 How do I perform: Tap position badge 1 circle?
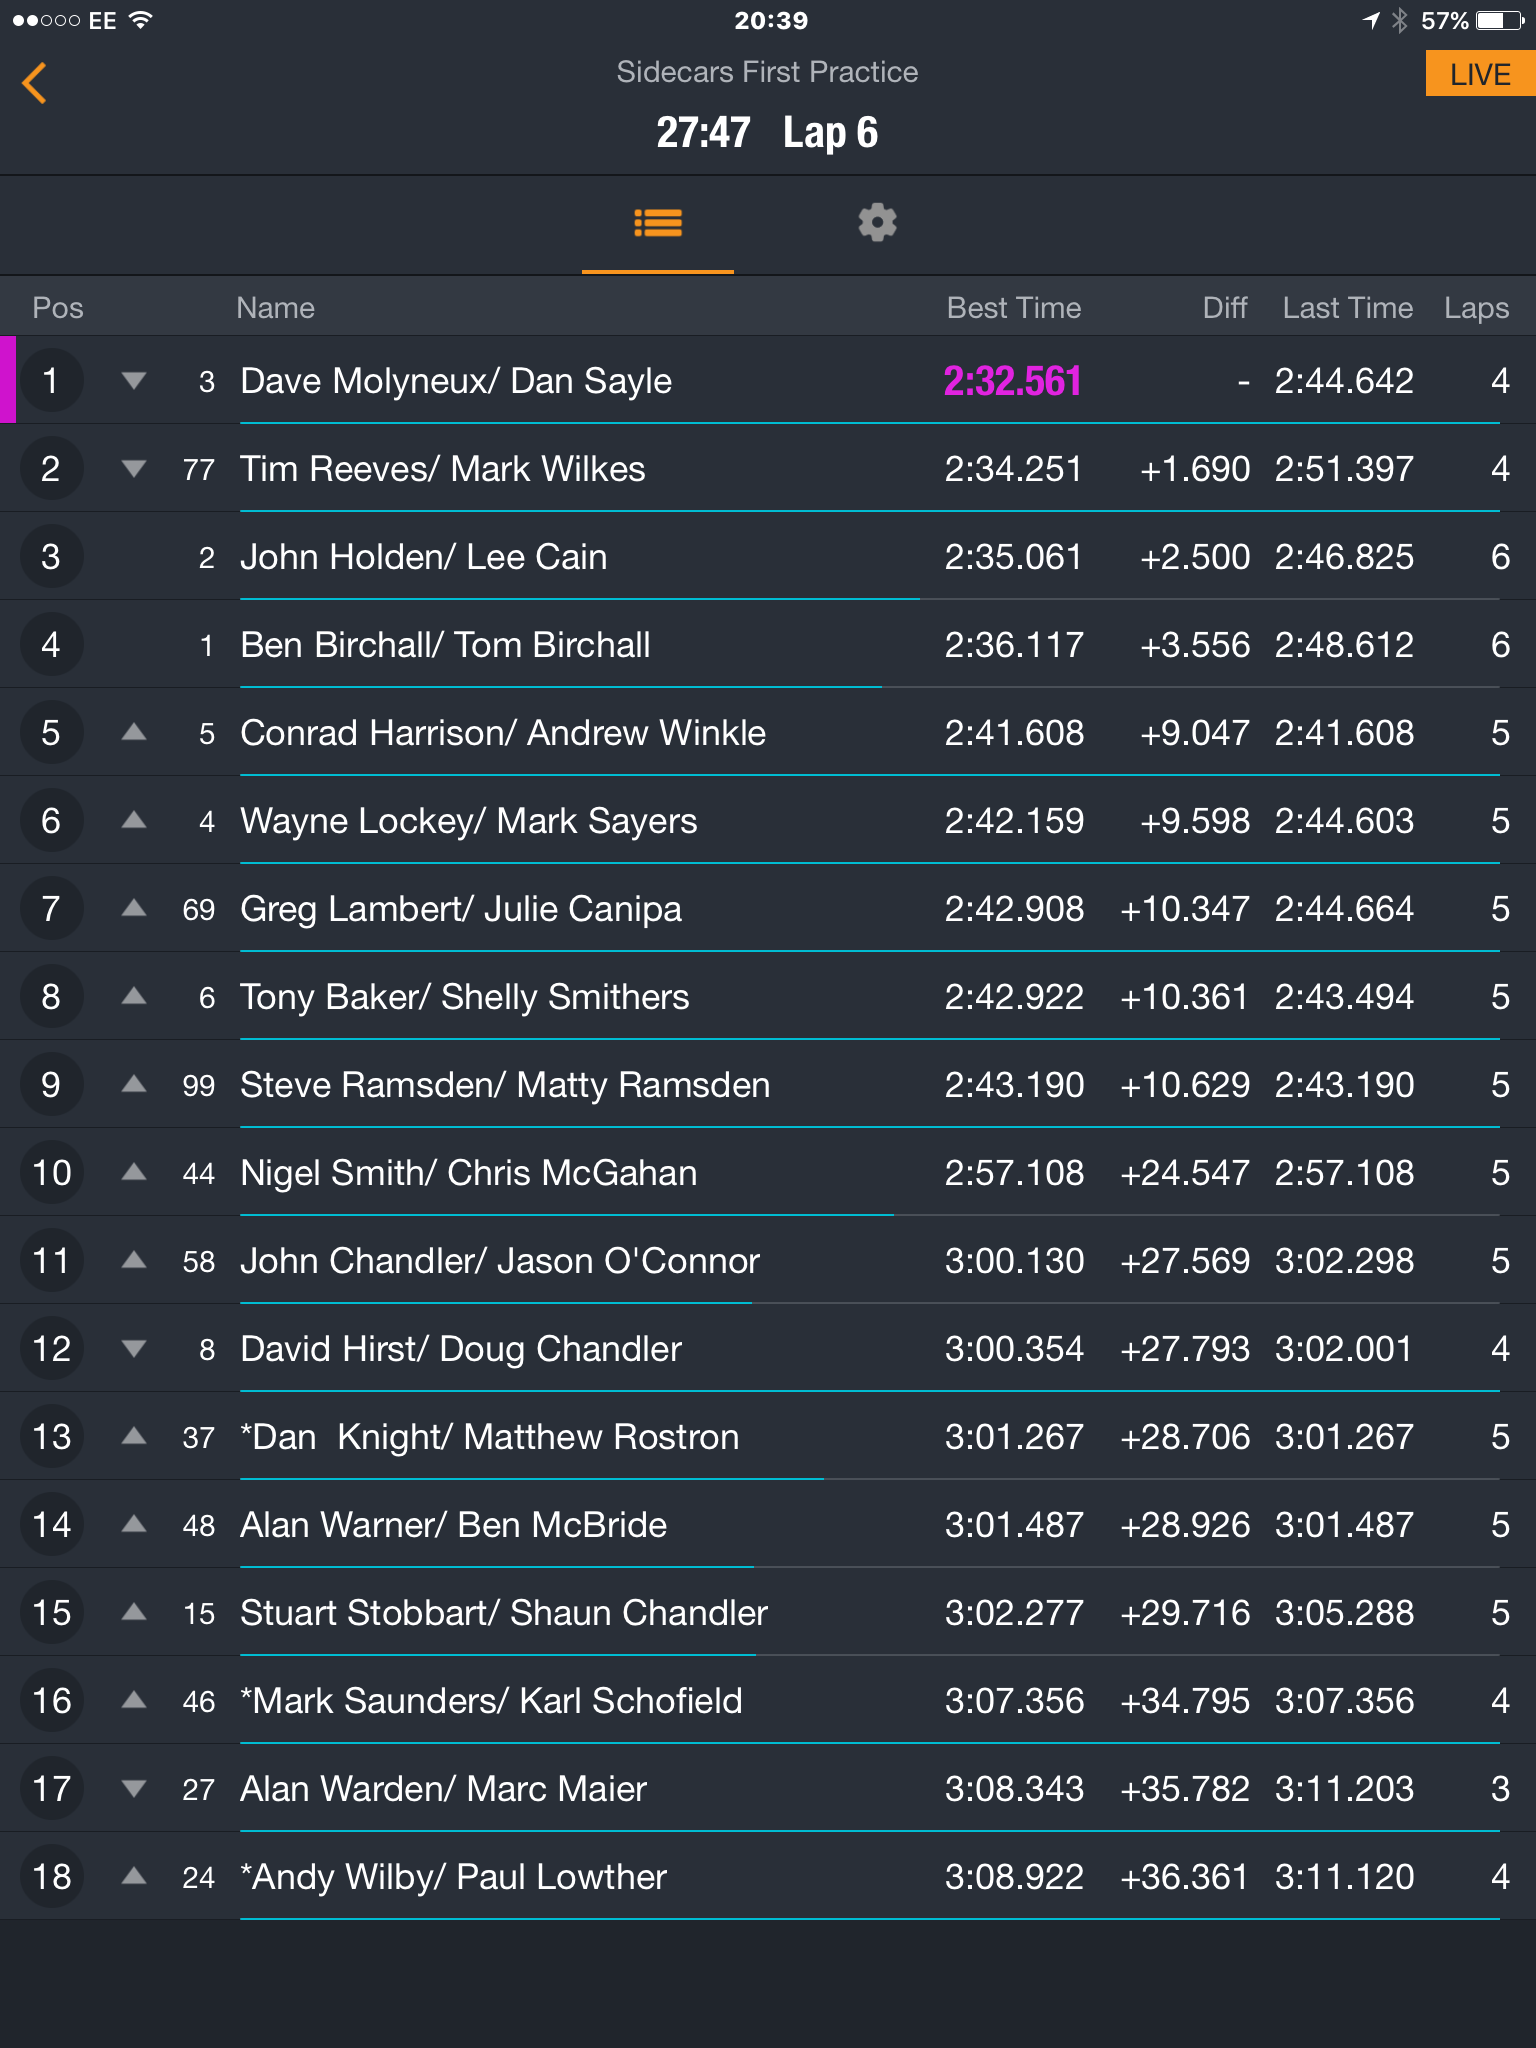click(51, 380)
